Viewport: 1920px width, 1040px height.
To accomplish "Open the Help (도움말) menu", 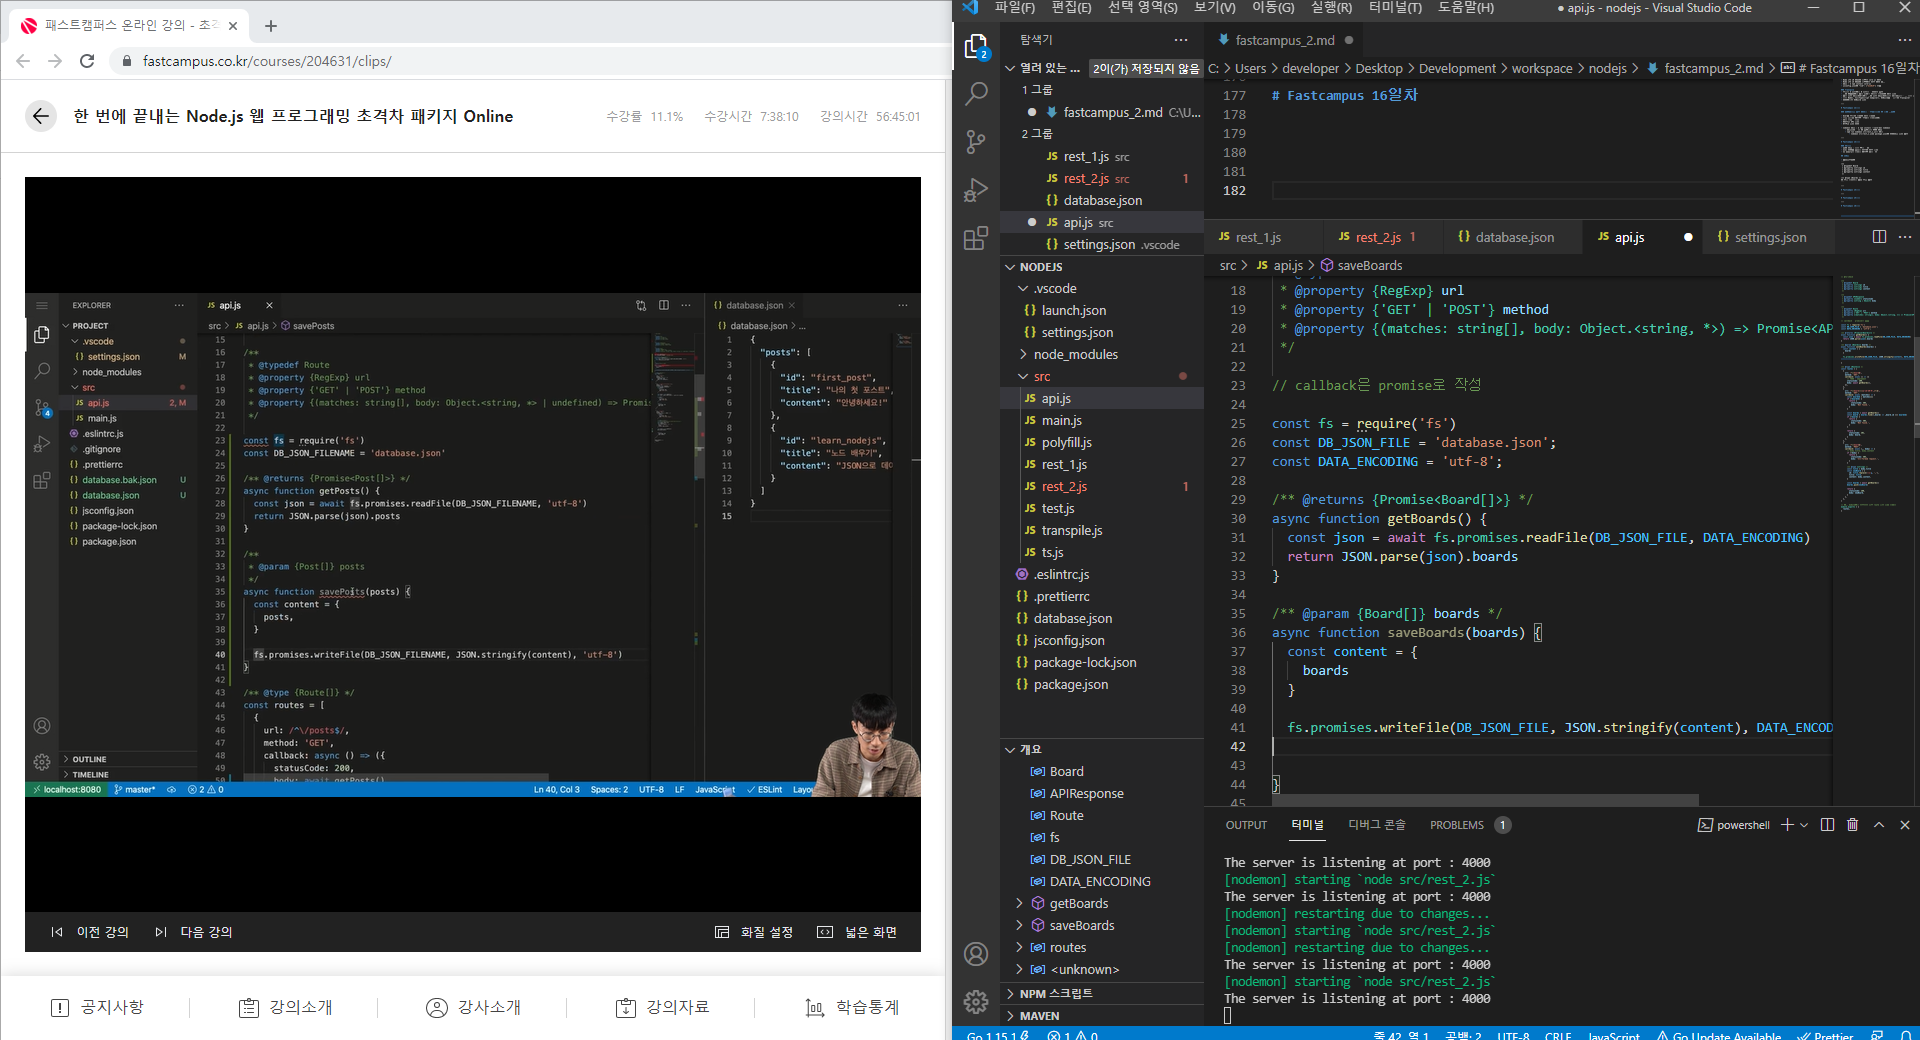I will click(x=1466, y=8).
